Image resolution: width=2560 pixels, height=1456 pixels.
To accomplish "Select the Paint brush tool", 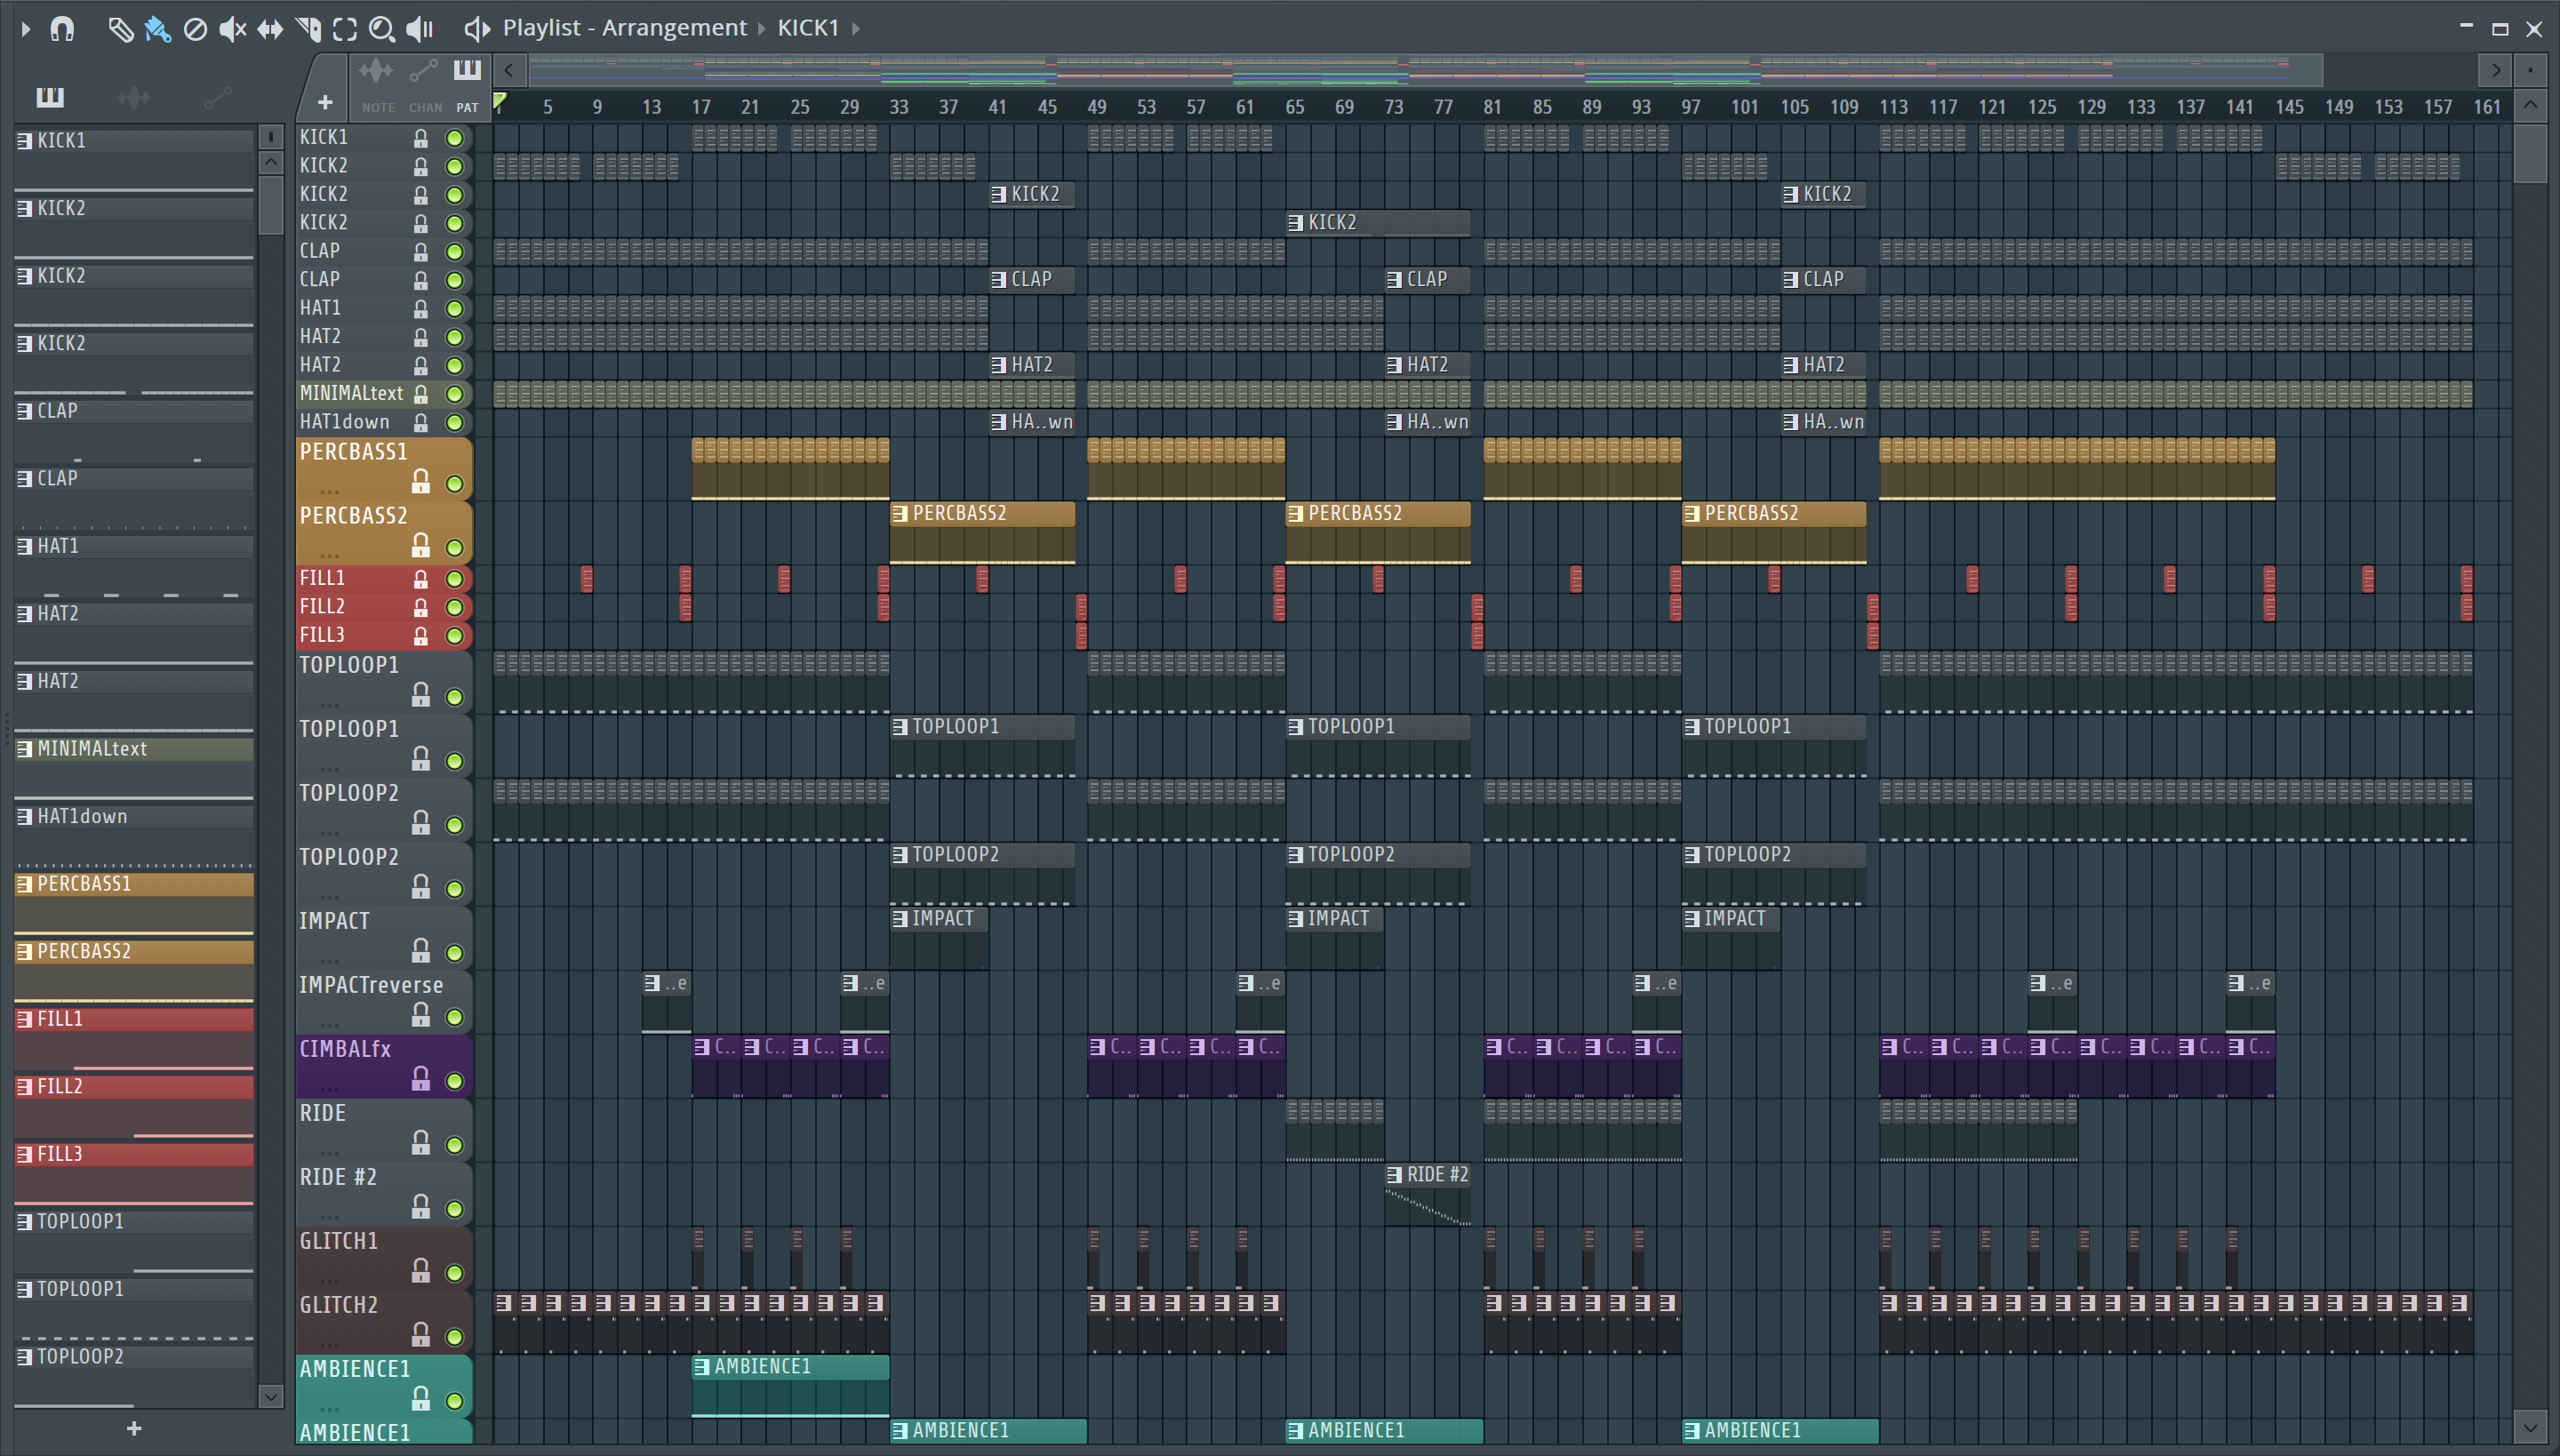I will pyautogui.click(x=158, y=29).
